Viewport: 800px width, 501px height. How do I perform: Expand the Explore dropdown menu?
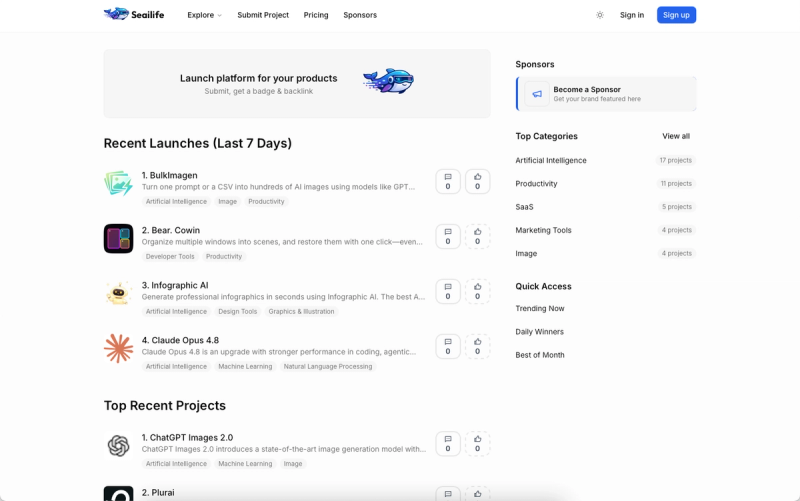(x=204, y=15)
